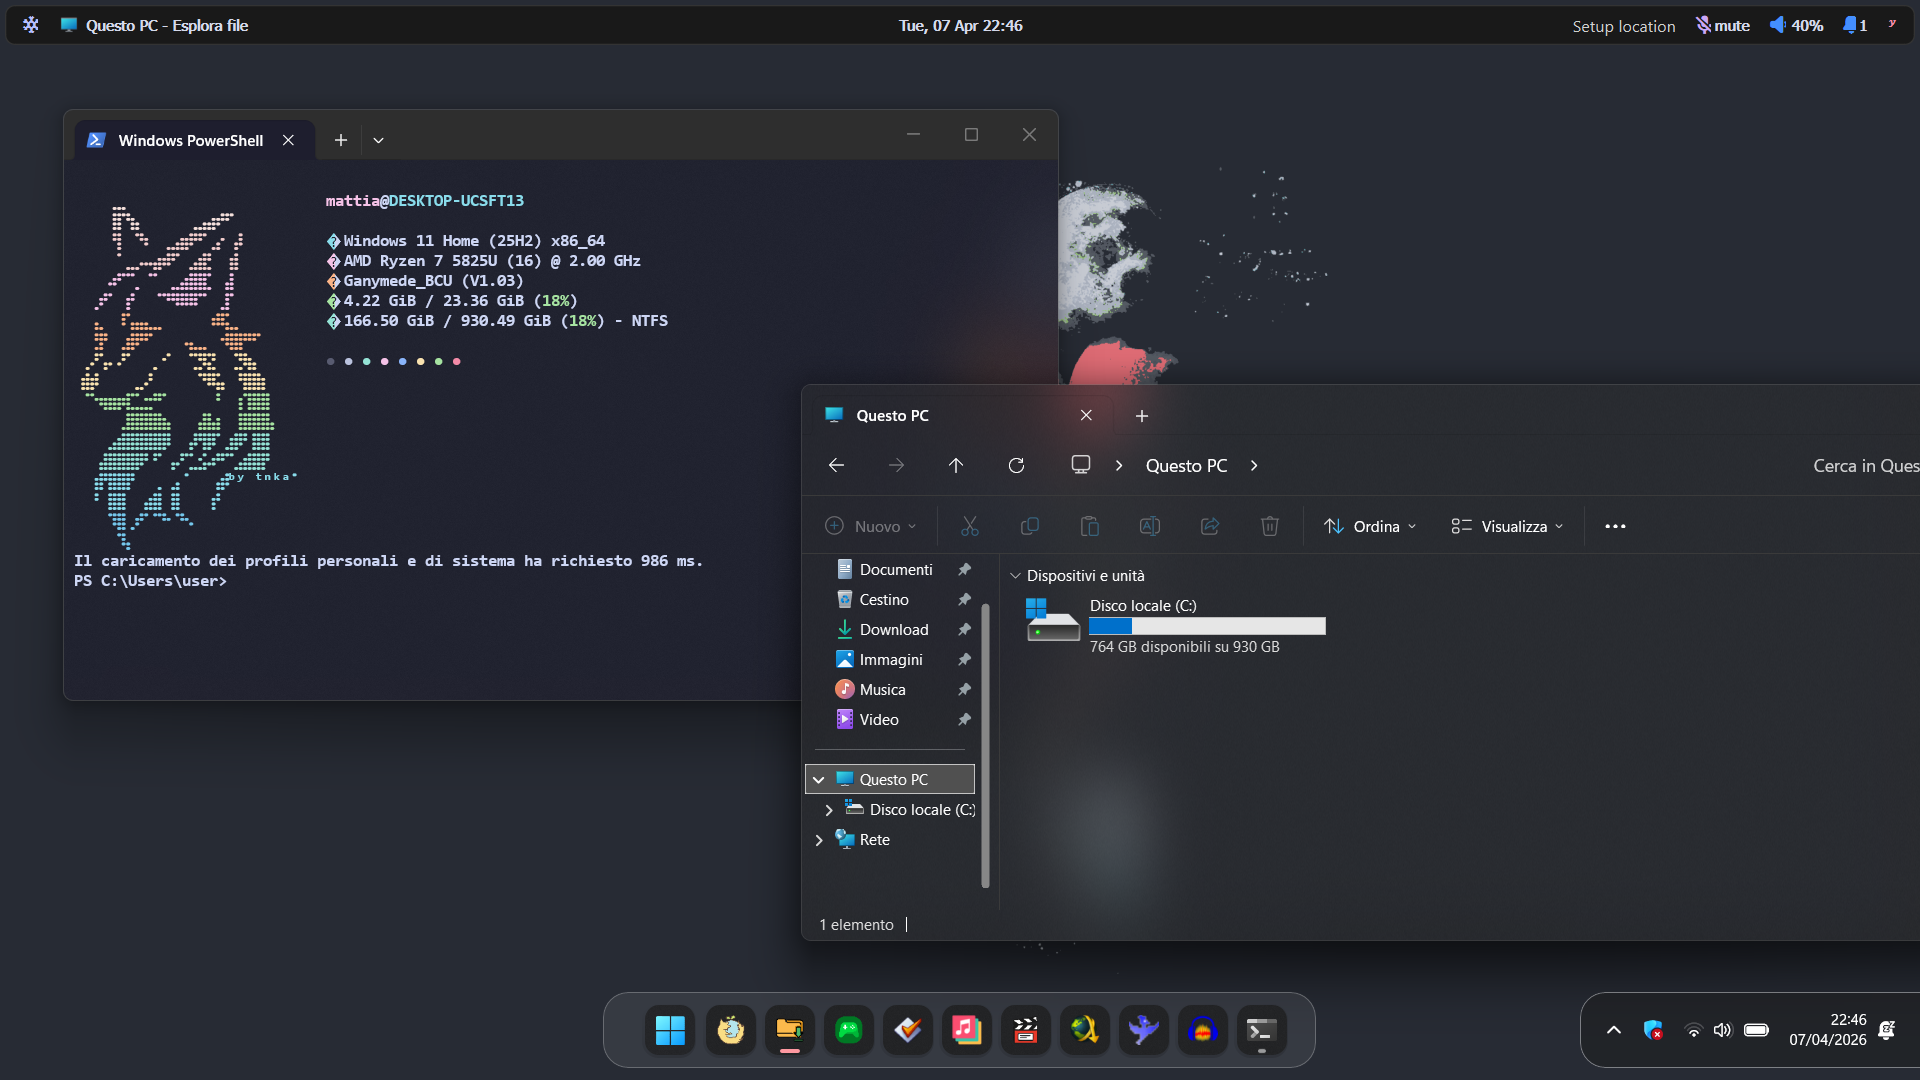1920x1080 pixels.
Task: Open the Start menu from dock
Action: pyautogui.click(x=670, y=1030)
